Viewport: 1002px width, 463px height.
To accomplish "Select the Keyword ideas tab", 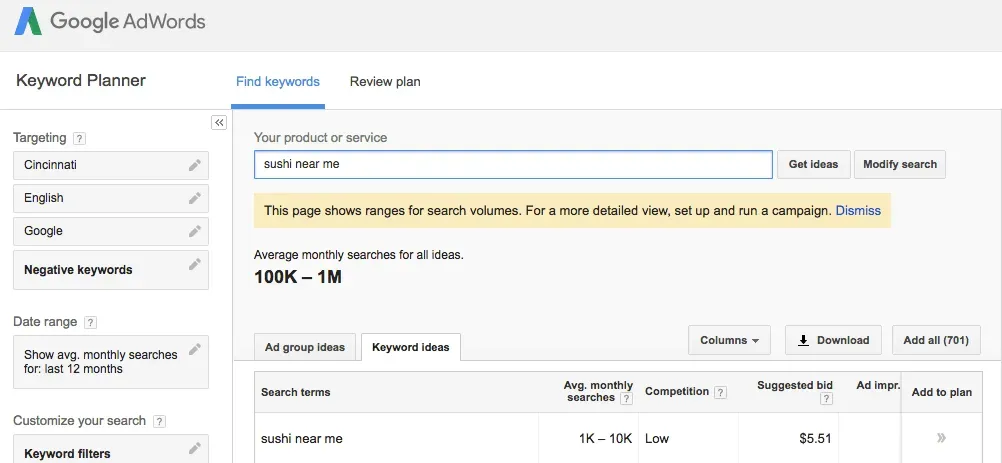I will 411,347.
